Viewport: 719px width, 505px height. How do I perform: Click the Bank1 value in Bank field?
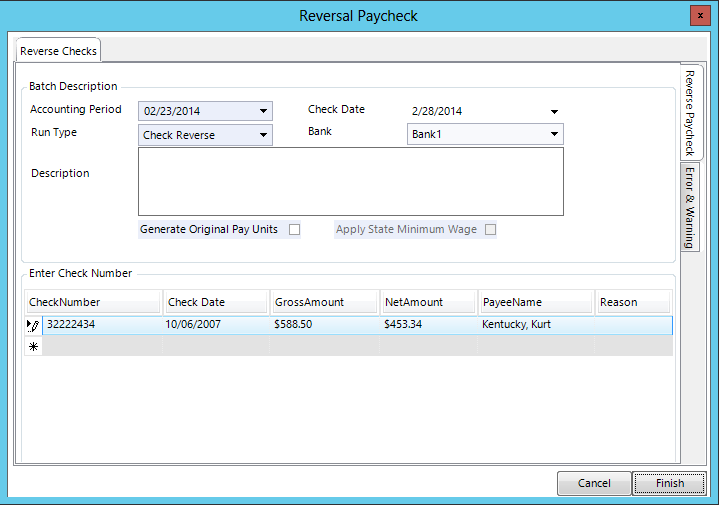point(426,134)
